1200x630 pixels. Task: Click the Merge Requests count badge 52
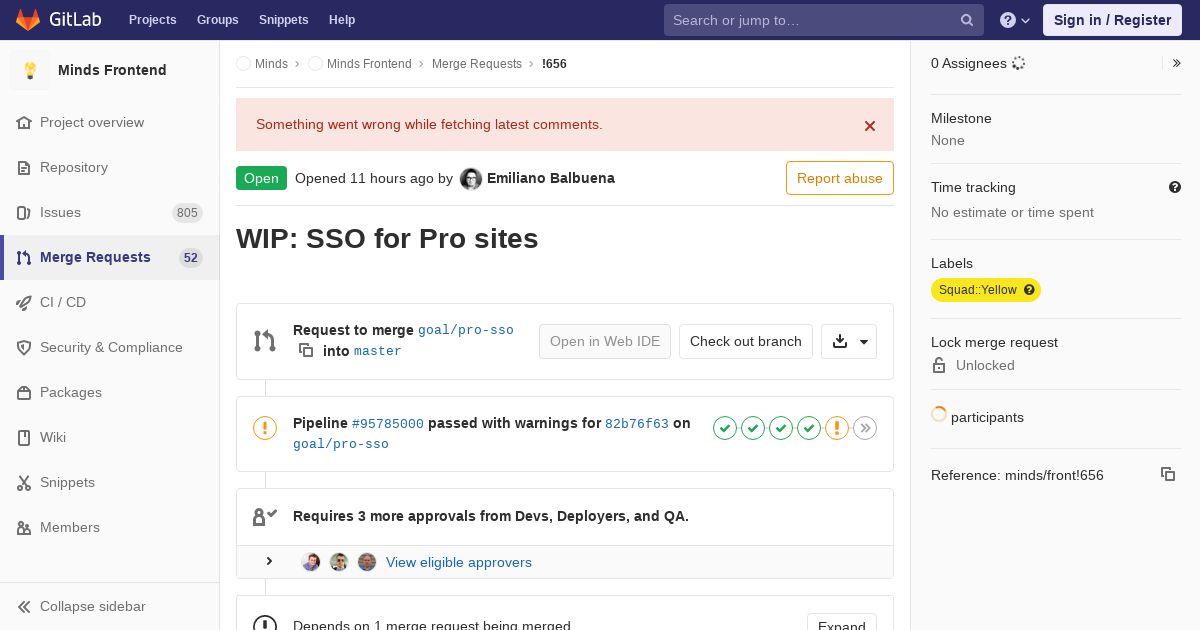pyautogui.click(x=191, y=258)
